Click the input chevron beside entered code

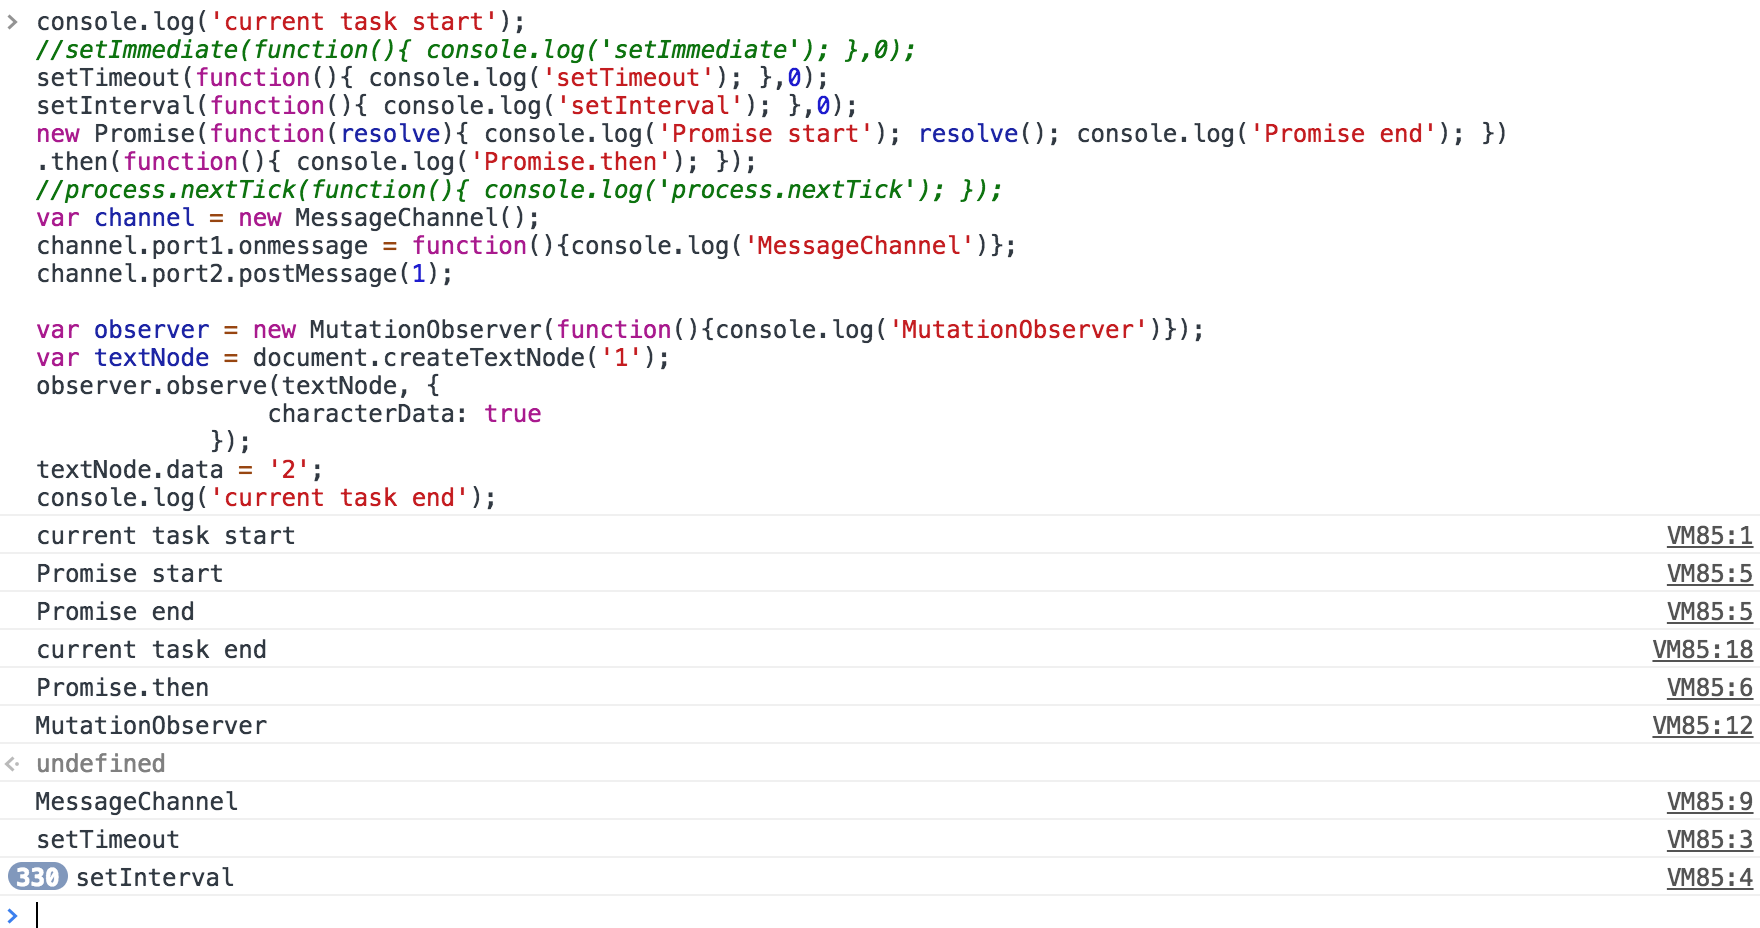(x=12, y=22)
